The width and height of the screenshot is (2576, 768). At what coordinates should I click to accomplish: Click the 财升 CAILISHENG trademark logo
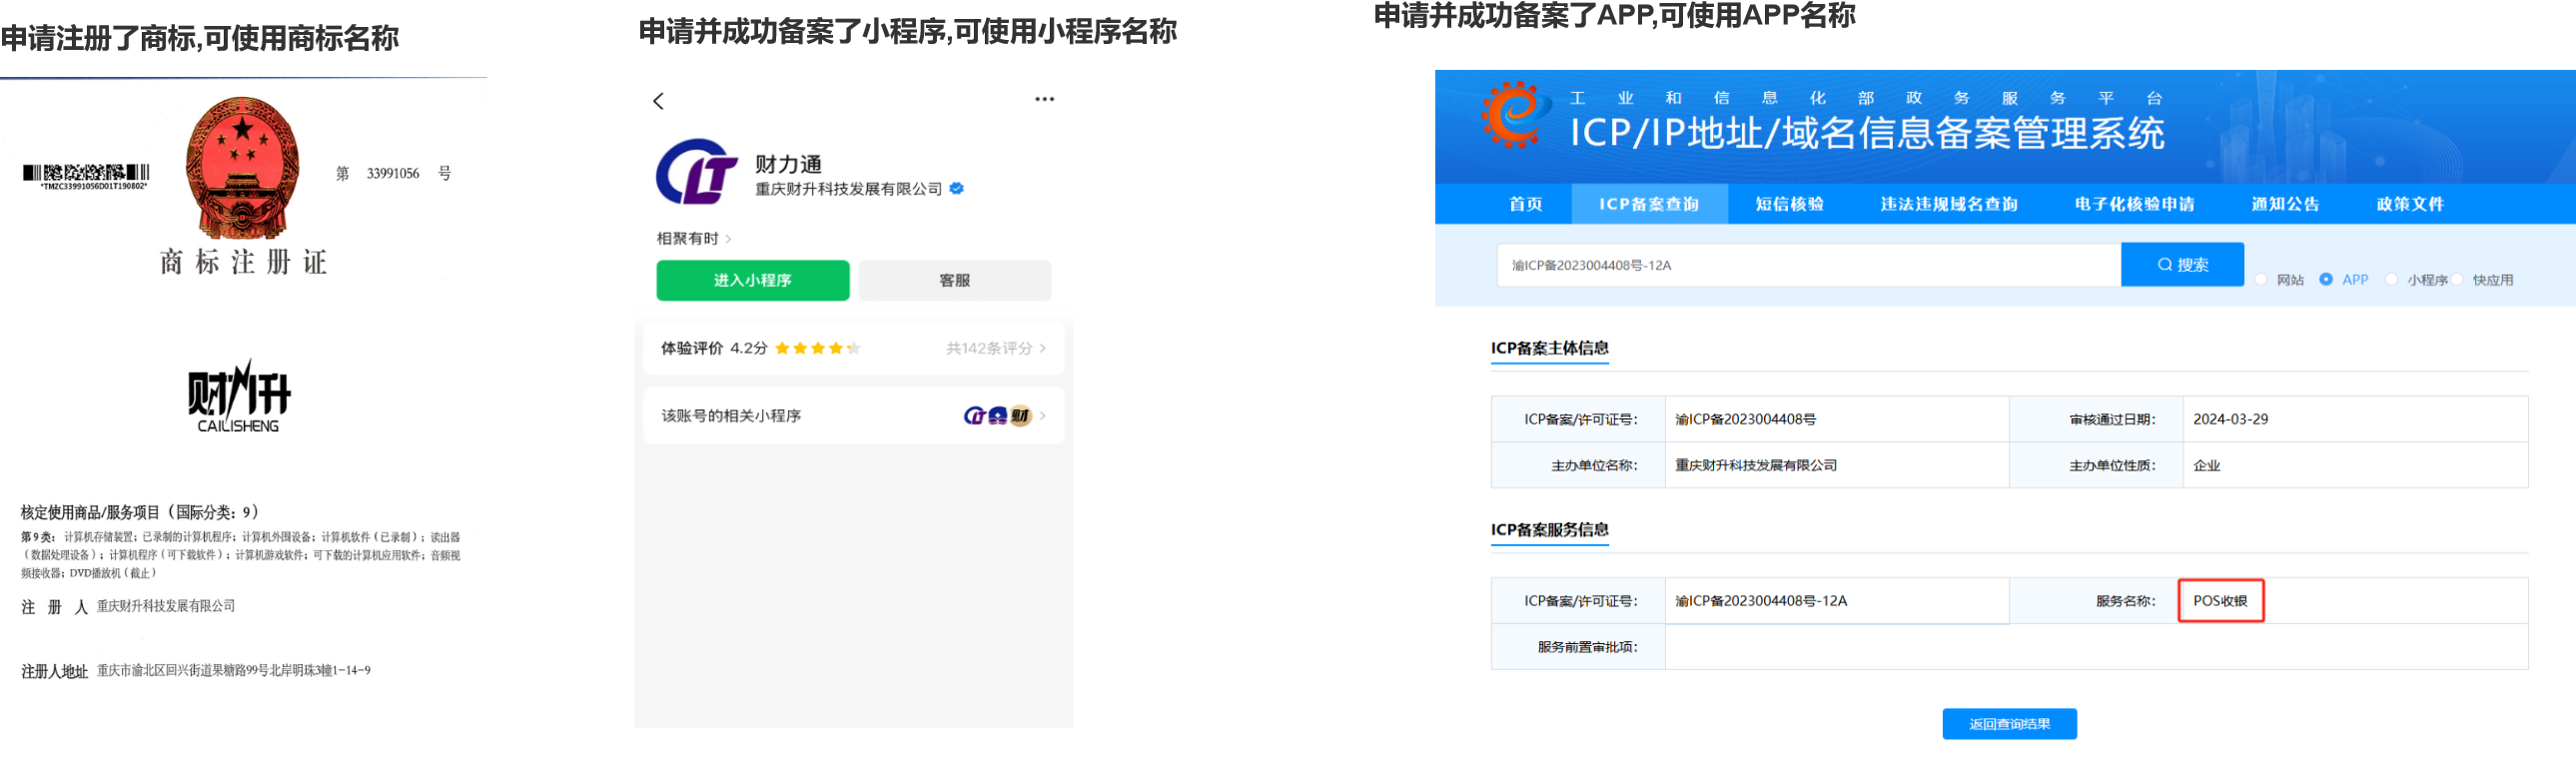tap(239, 396)
